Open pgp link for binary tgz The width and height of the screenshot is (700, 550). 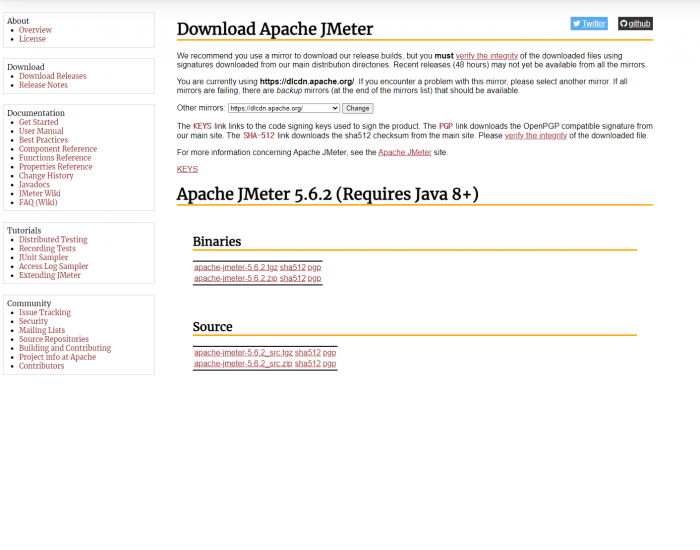tap(314, 267)
